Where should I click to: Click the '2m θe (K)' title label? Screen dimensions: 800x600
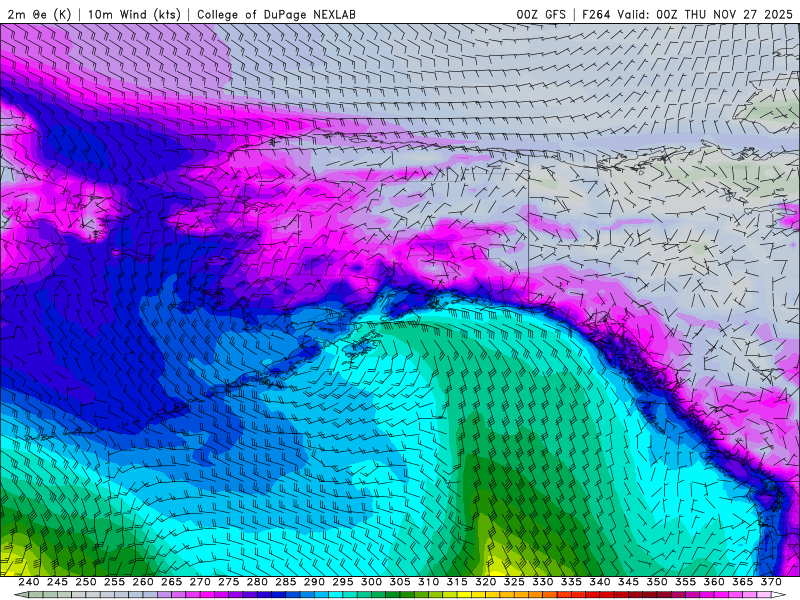[x=39, y=15]
